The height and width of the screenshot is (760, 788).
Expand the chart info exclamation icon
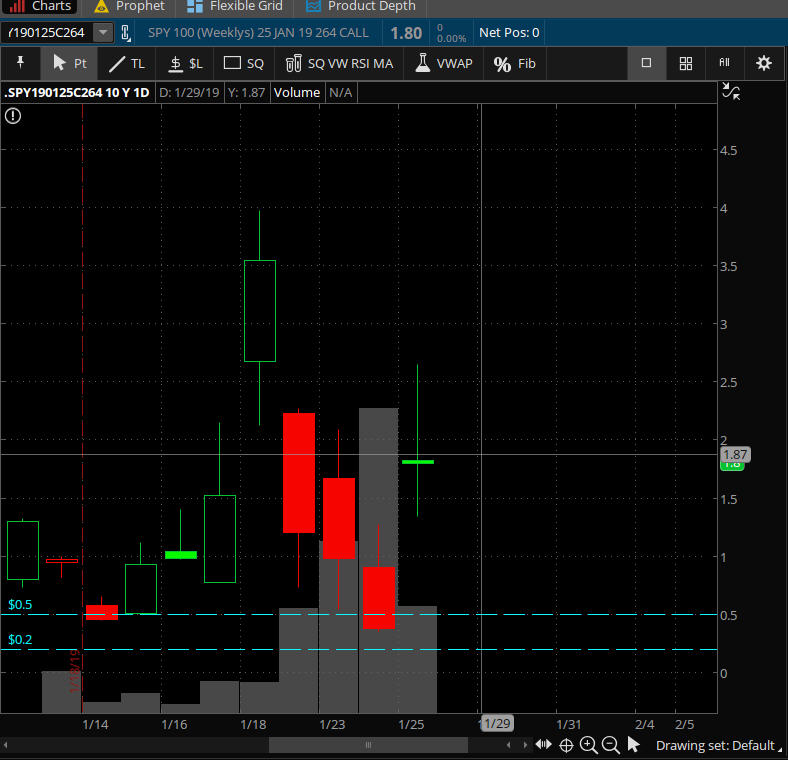12,116
